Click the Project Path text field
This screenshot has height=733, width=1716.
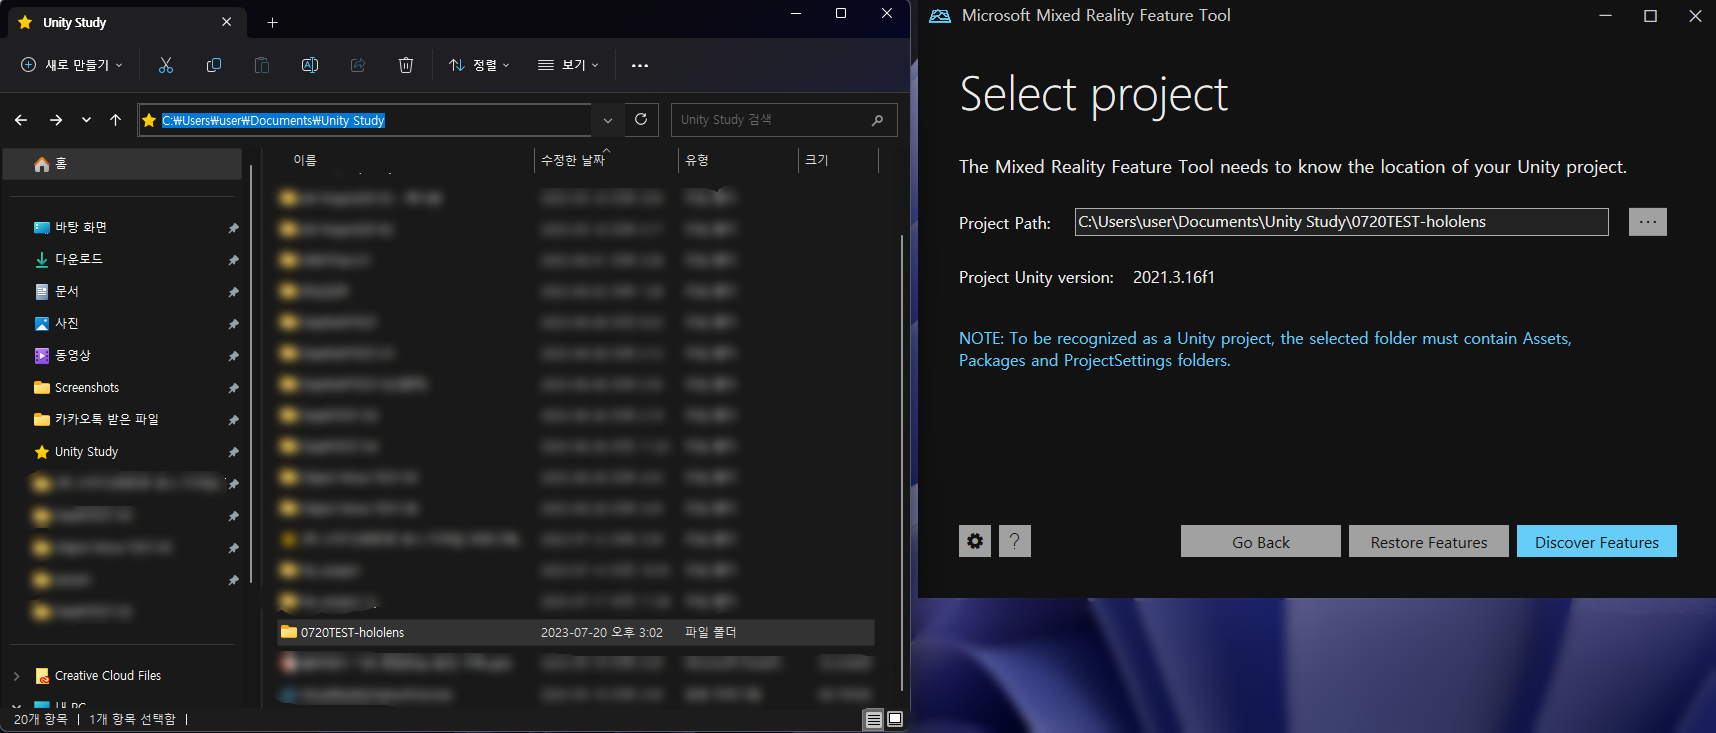pos(1342,222)
